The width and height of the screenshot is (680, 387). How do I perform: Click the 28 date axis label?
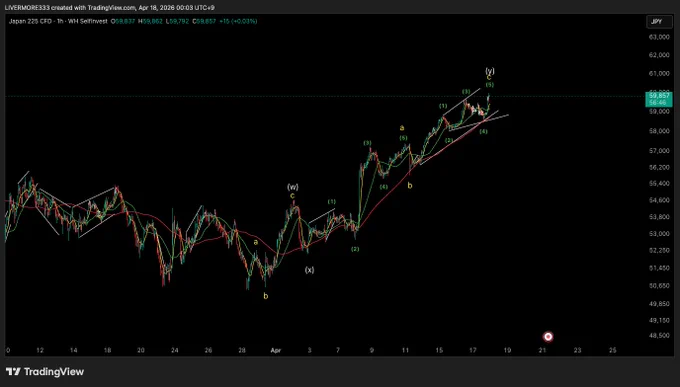242,351
